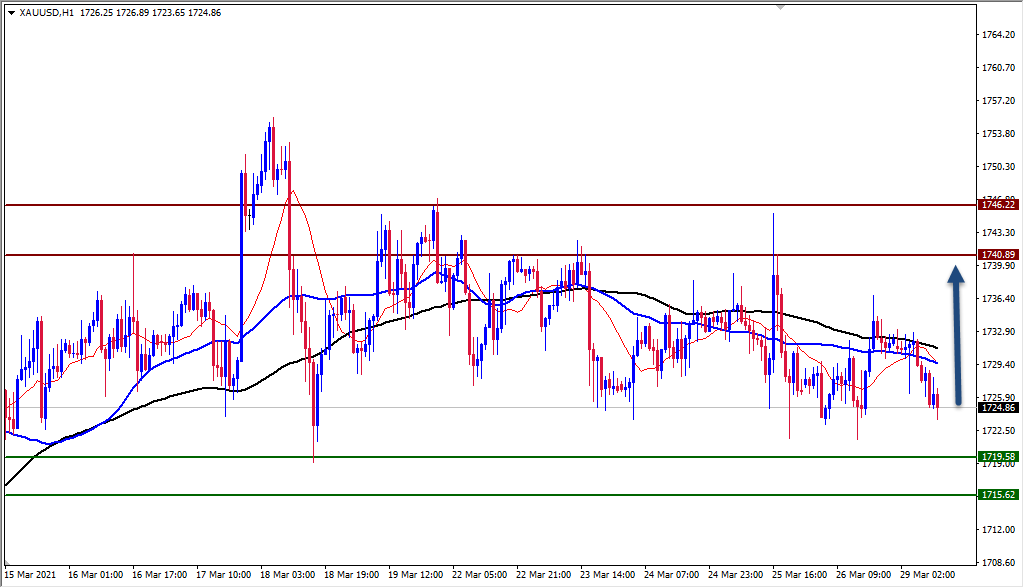Click the 1760.70 price scale value
The width and height of the screenshot is (1024, 588).
coord(999,67)
